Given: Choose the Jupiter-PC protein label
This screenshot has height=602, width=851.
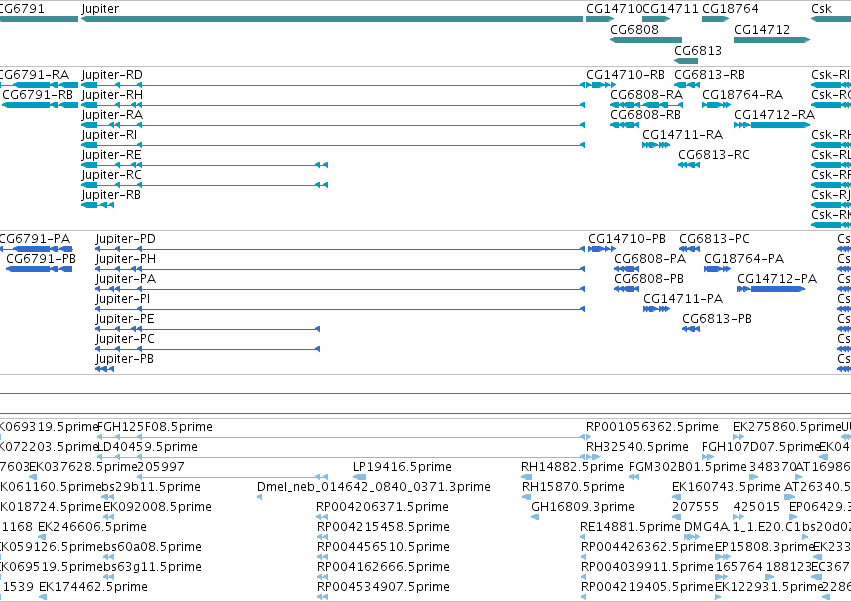Looking at the screenshot, I should [x=125, y=340].
